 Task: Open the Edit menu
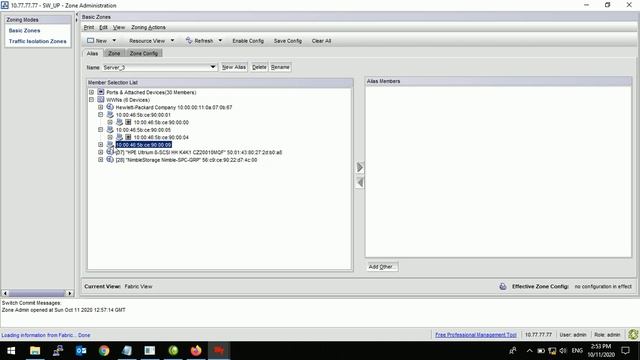tap(103, 27)
